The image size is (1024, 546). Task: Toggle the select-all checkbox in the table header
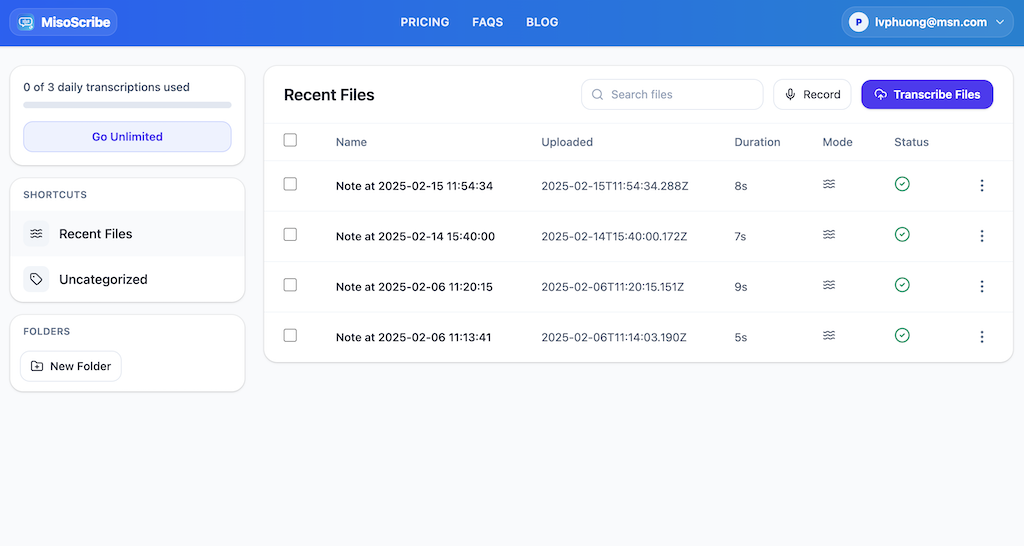pos(290,140)
